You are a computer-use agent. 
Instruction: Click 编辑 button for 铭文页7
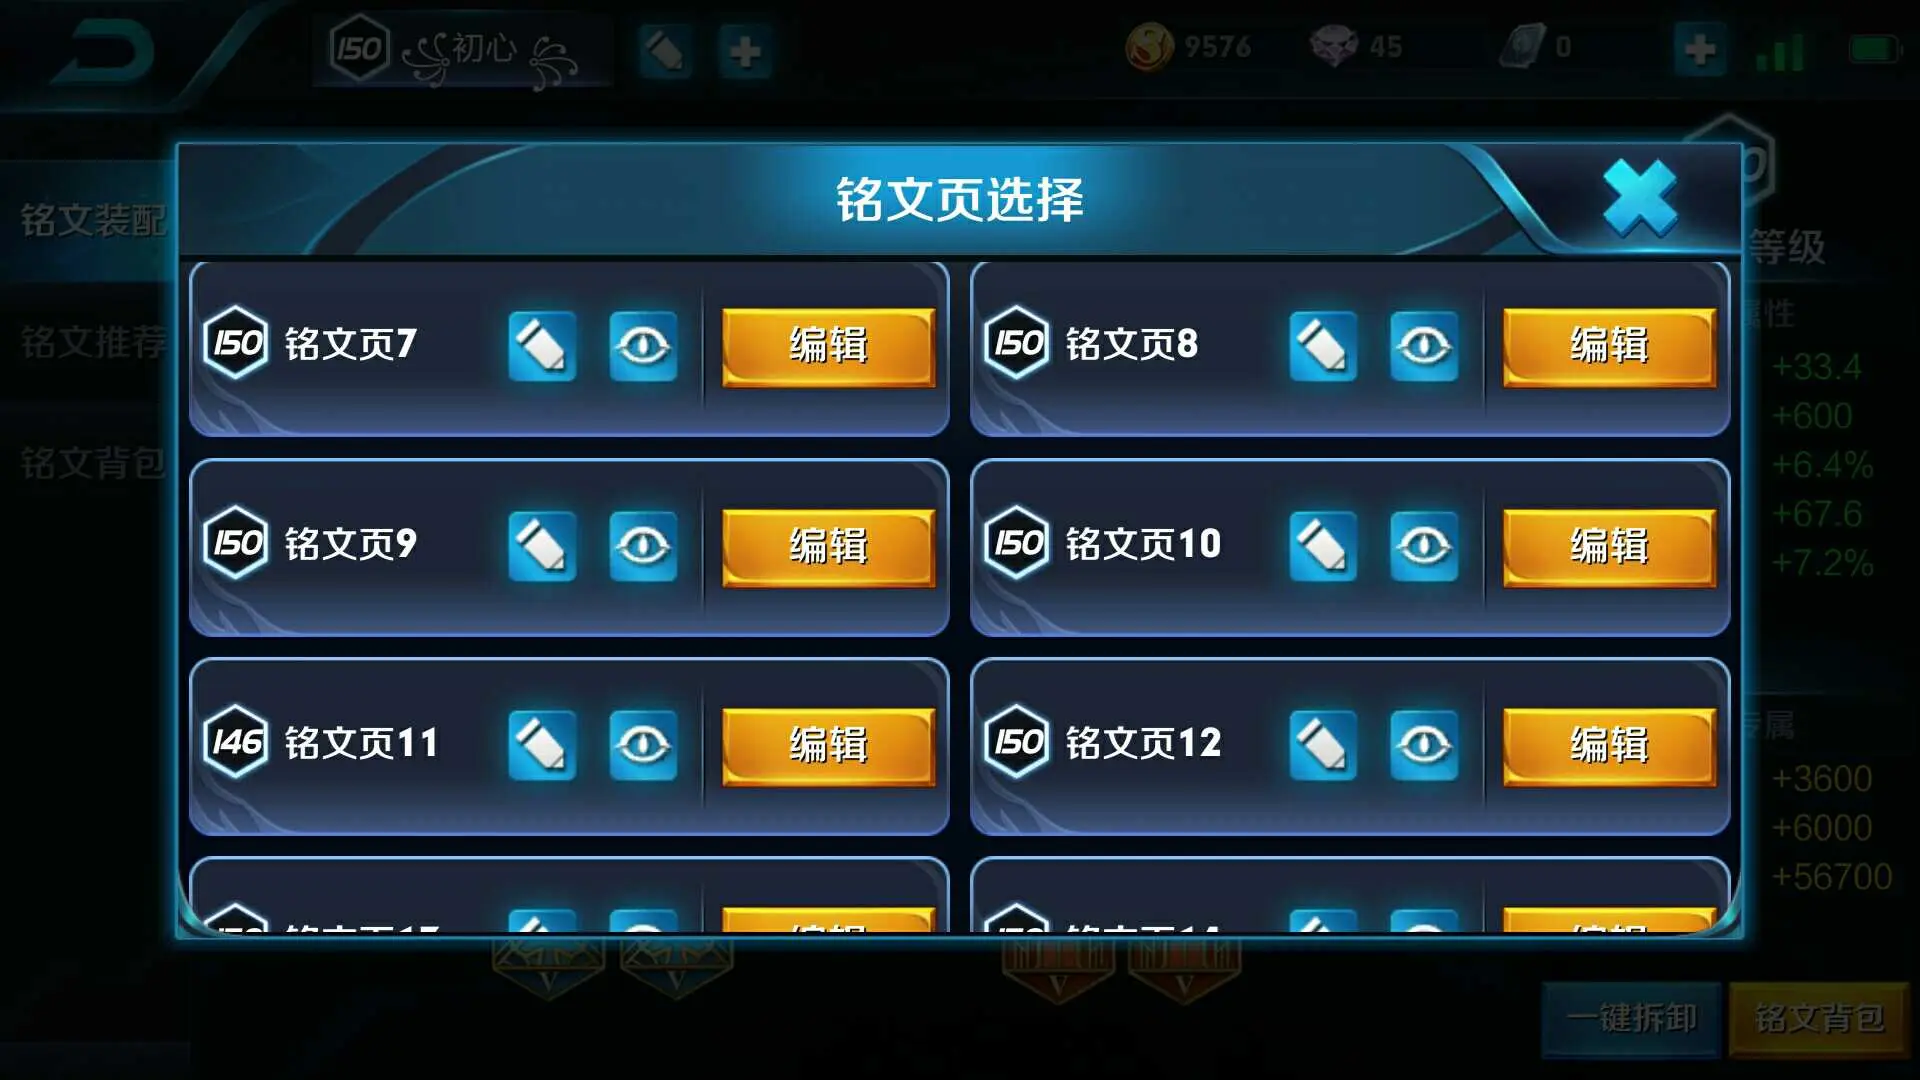828,346
